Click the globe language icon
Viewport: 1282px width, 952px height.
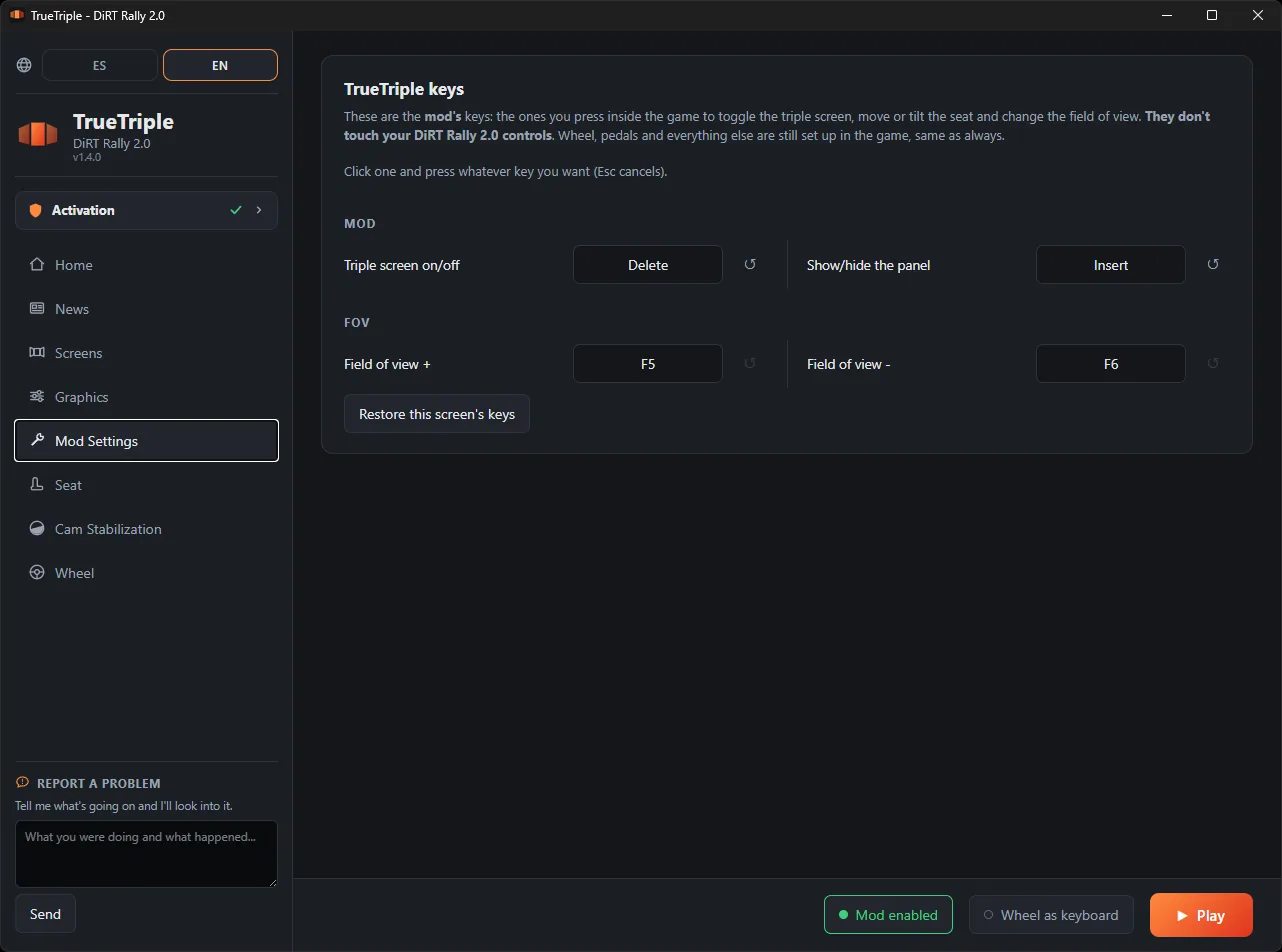(24, 65)
